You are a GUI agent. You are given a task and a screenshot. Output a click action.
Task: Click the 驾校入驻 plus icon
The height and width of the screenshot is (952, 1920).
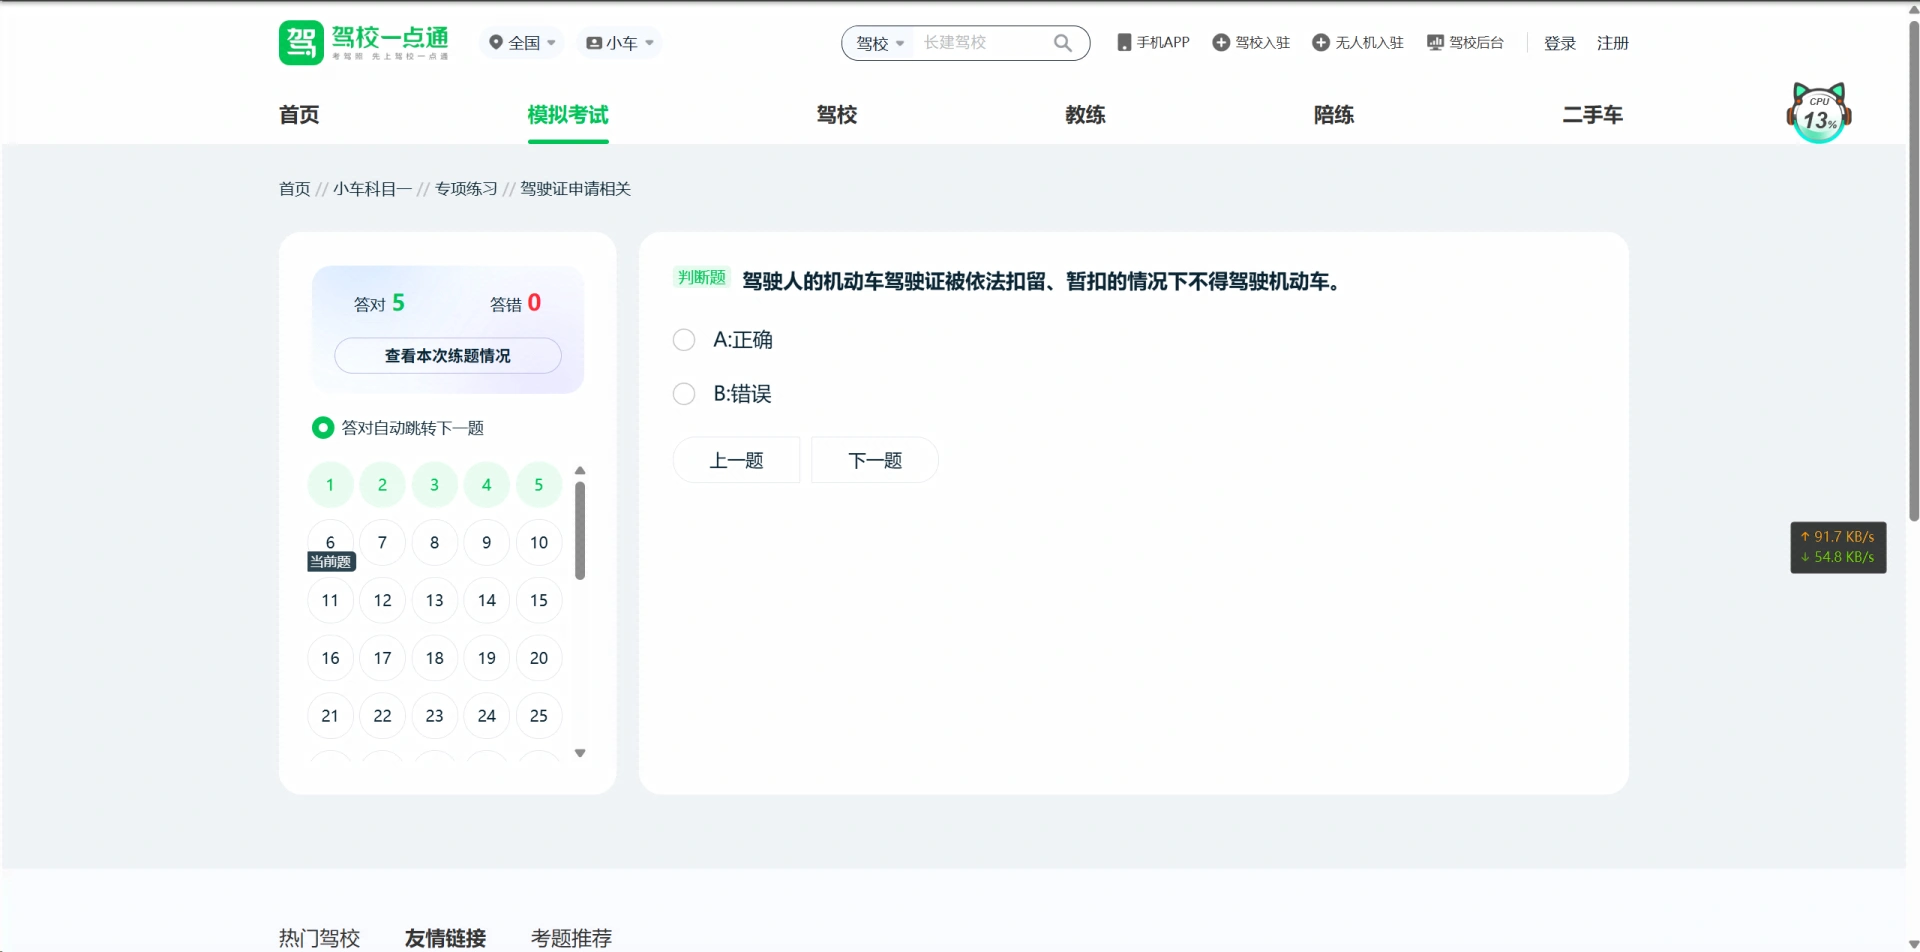(1221, 43)
